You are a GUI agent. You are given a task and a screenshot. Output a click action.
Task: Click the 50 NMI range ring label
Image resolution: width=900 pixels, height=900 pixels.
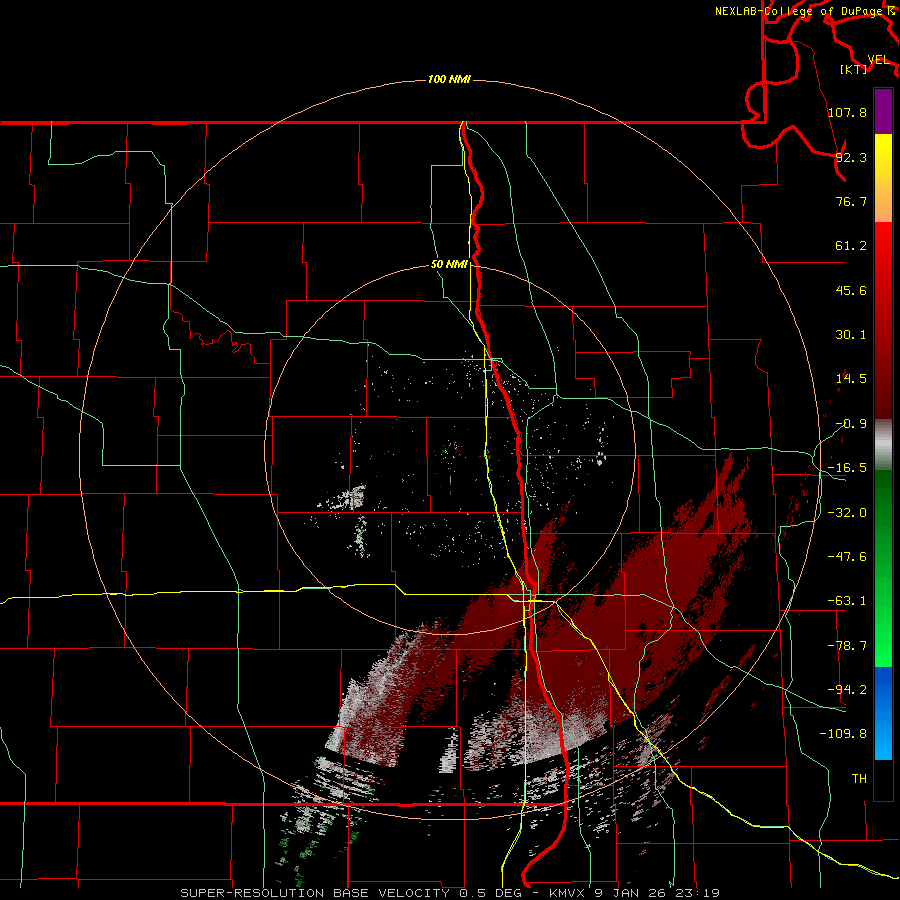(449, 264)
